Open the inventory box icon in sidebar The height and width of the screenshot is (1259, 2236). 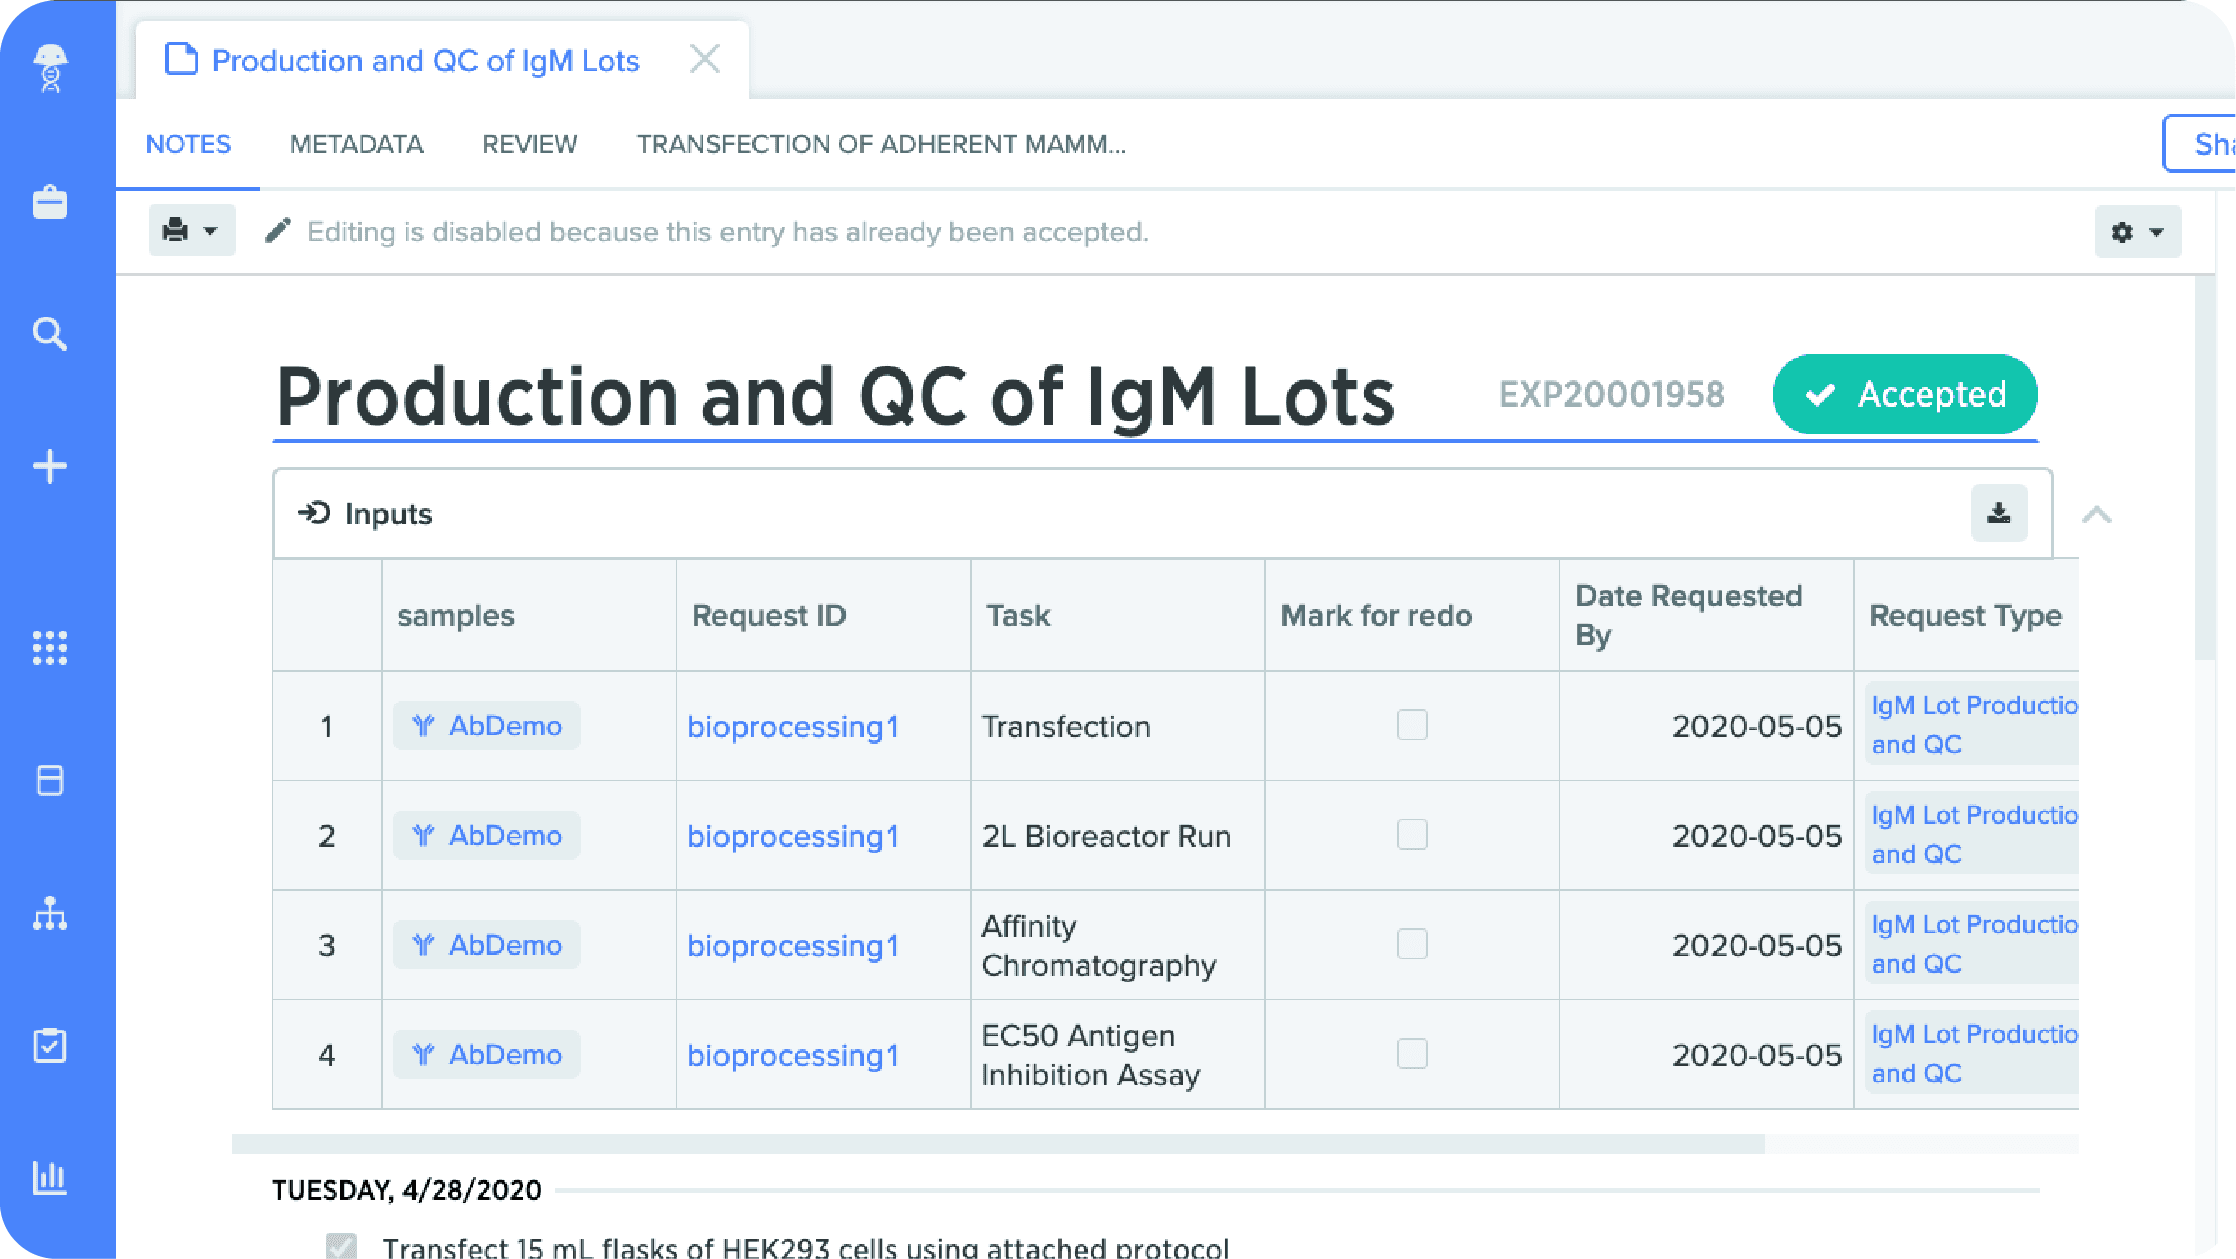[50, 780]
